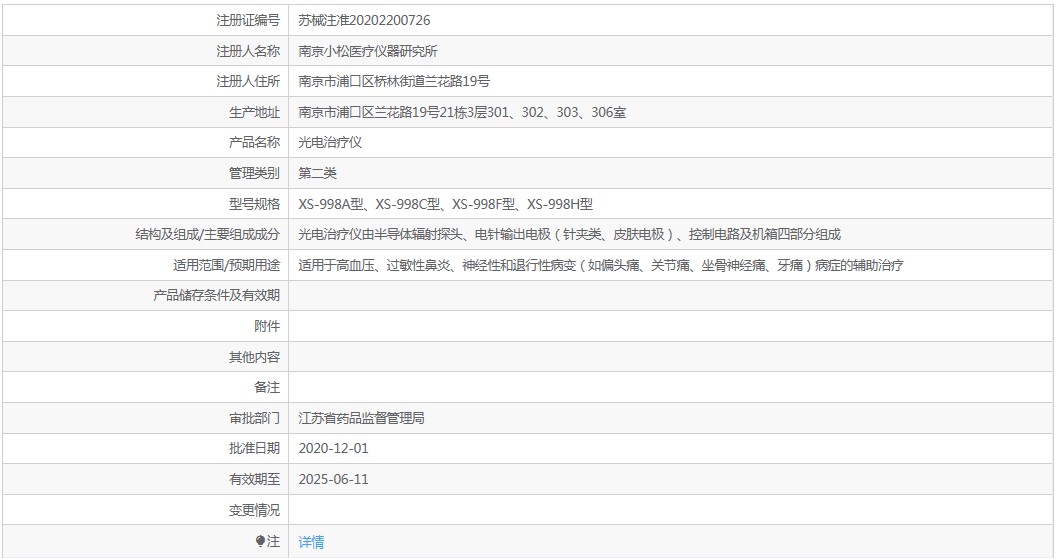
Task: Select the product name 光电治疗仪
Action: 330,142
